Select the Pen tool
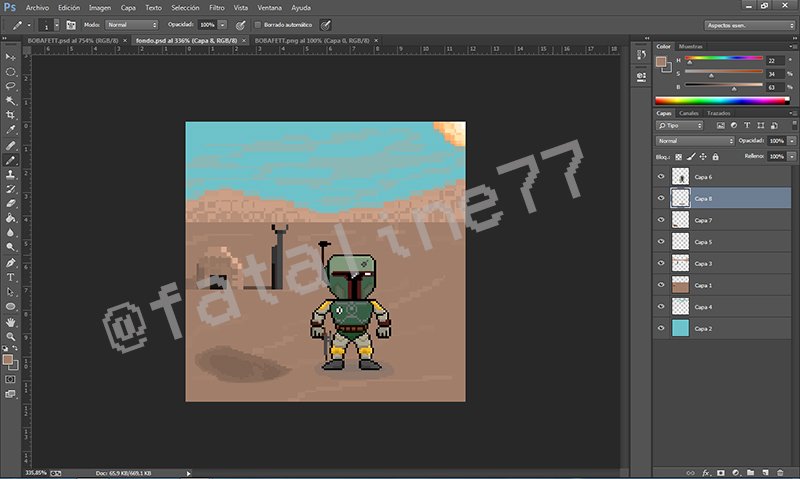Image resolution: width=800 pixels, height=479 pixels. 10,263
